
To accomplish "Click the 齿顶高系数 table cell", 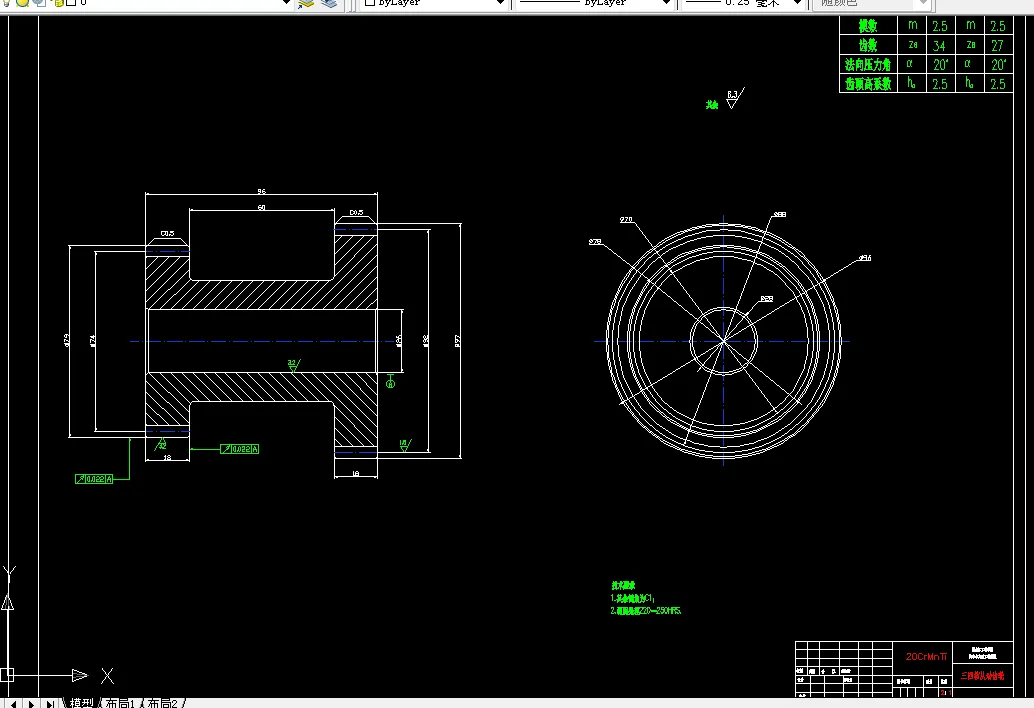I will tap(868, 83).
